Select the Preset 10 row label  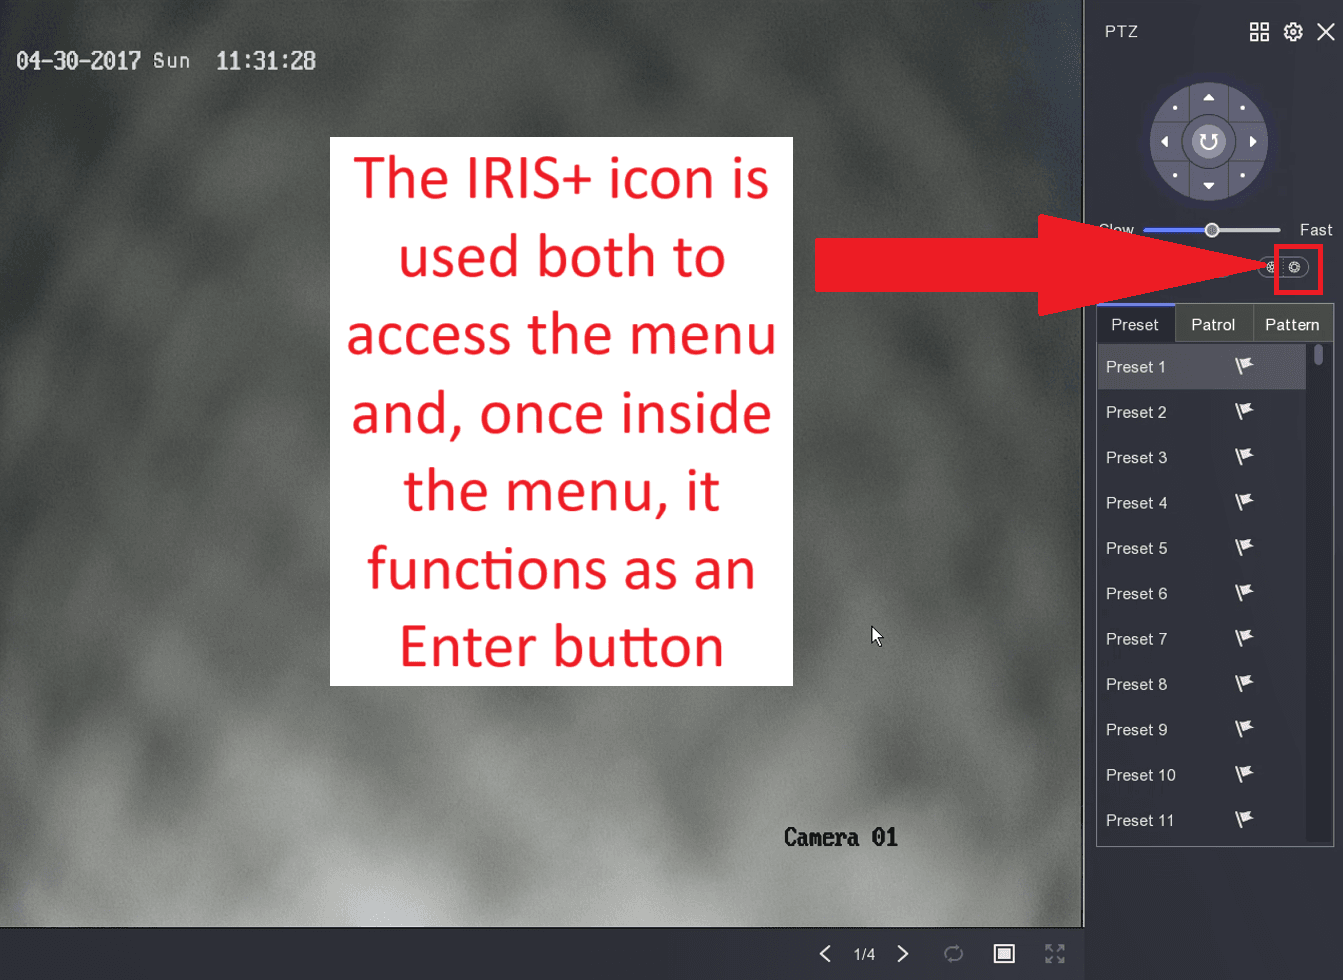[x=1141, y=775]
